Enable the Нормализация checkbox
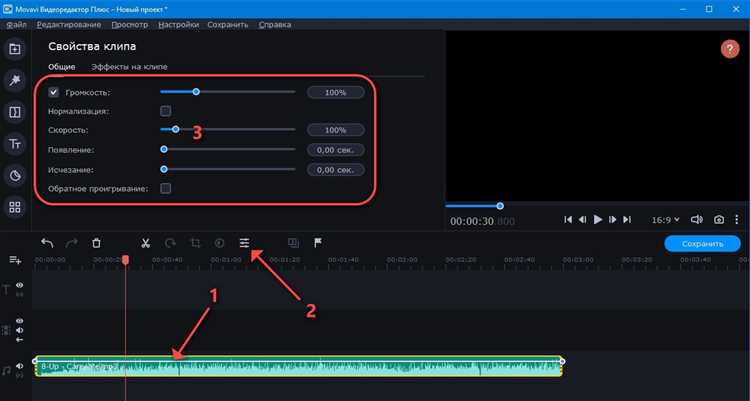 point(166,111)
